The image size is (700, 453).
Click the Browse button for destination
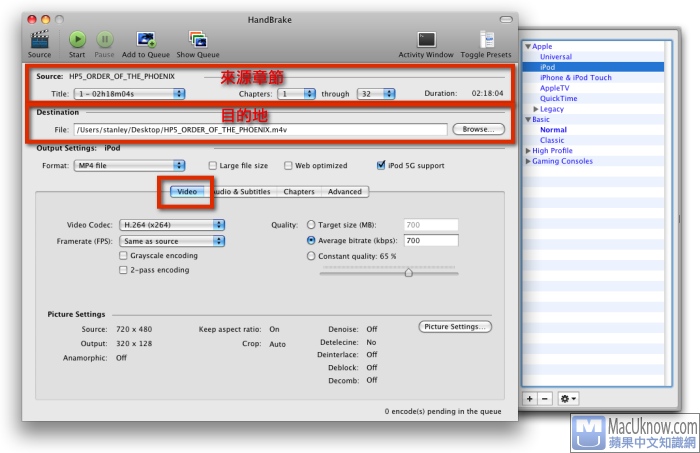tap(478, 129)
